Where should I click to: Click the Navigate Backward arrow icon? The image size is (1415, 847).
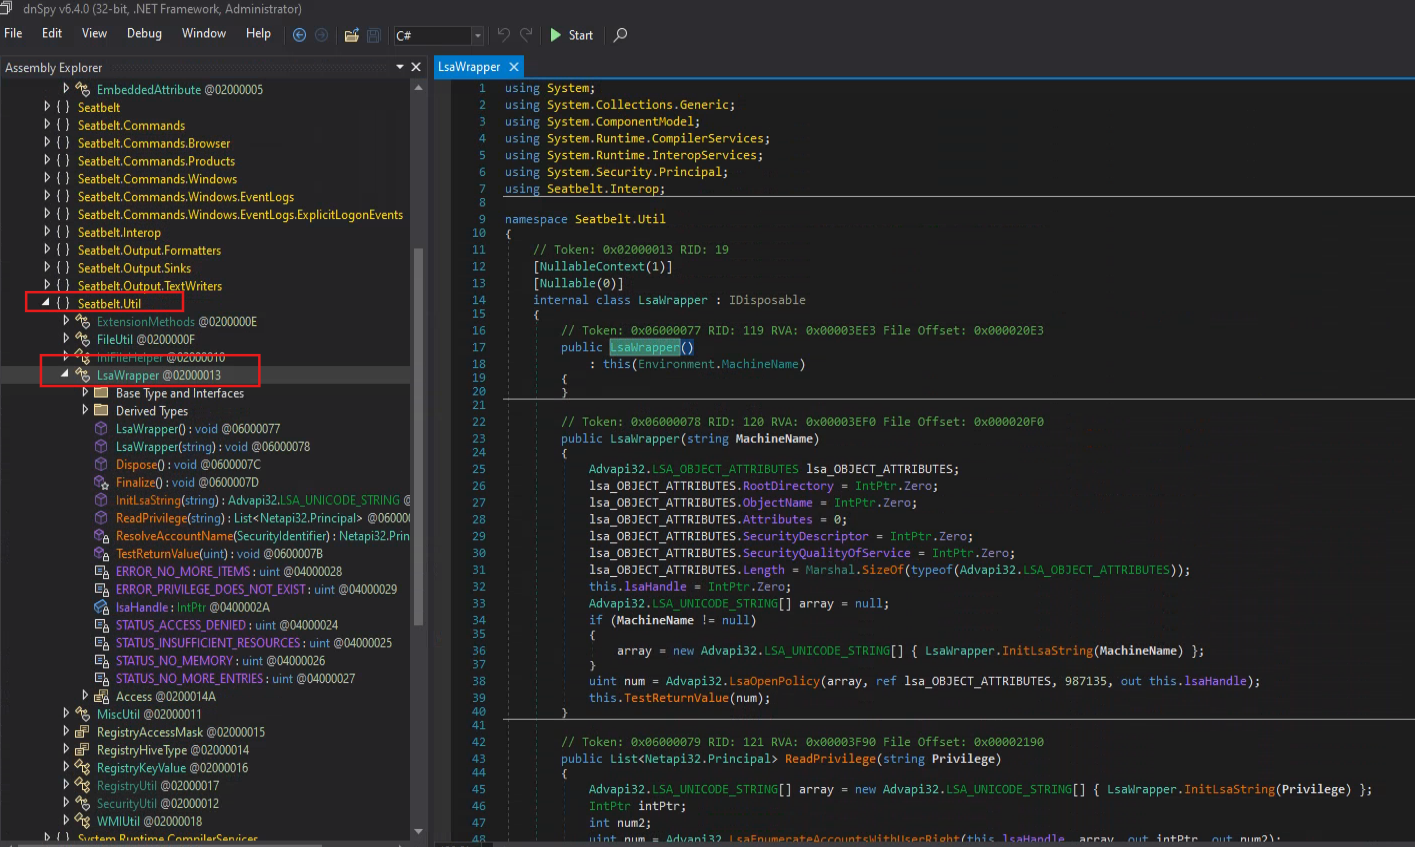[300, 35]
